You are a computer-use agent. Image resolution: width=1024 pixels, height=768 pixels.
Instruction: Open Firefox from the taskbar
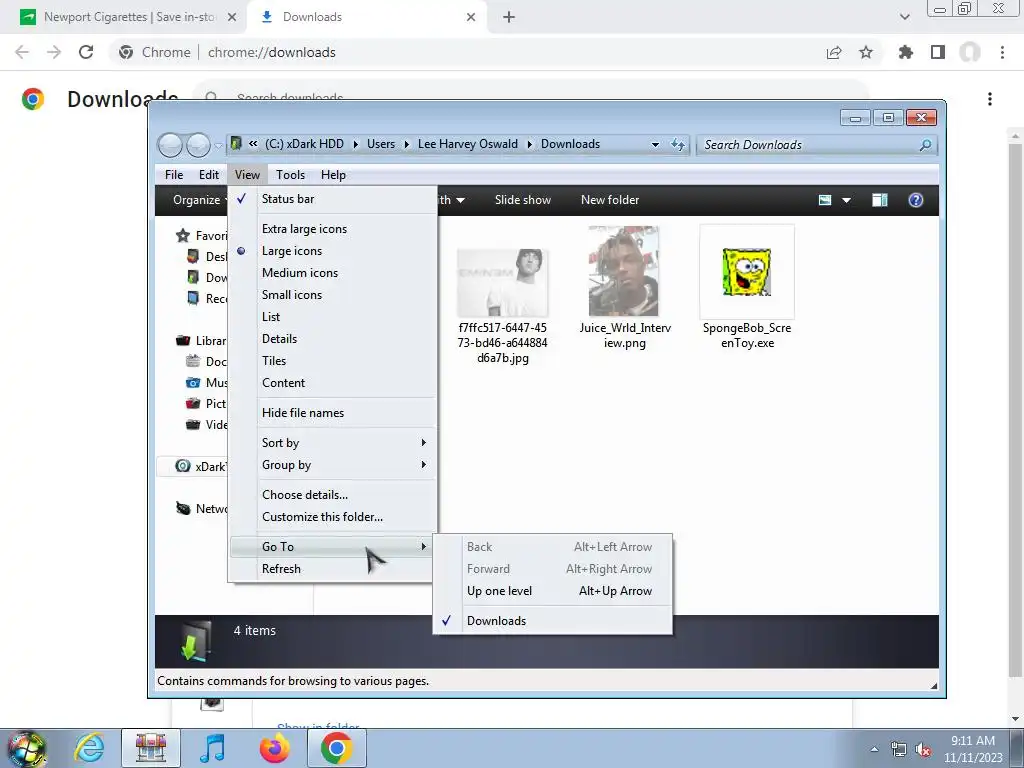274,748
